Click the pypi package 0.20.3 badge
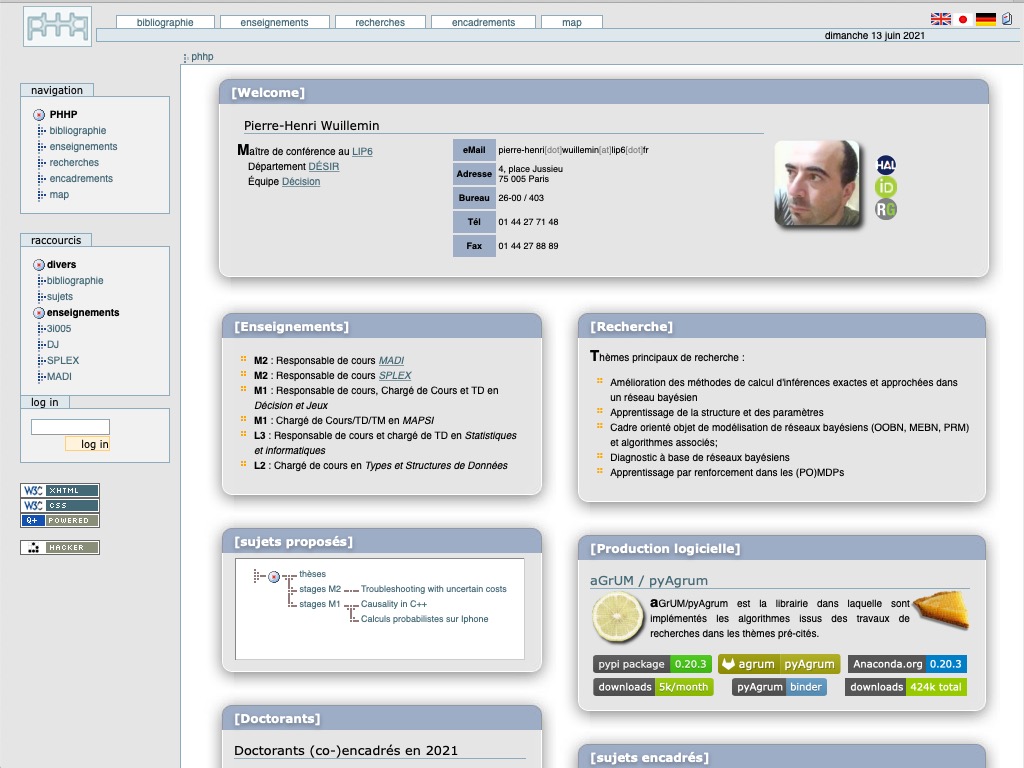The image size is (1024, 768). pos(652,664)
